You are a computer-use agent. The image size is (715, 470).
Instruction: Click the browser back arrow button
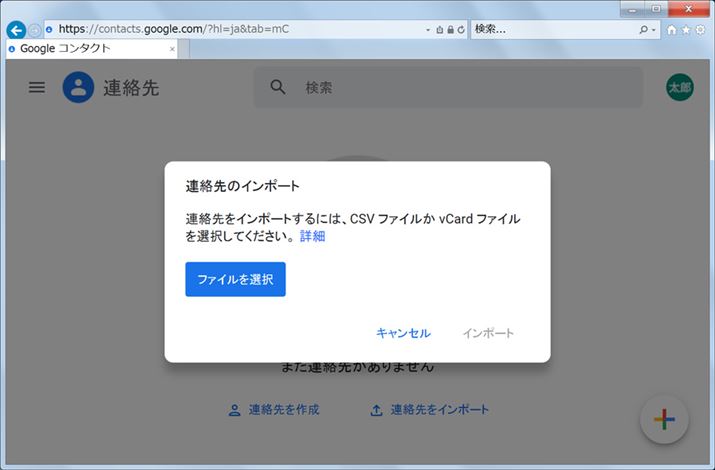15,30
